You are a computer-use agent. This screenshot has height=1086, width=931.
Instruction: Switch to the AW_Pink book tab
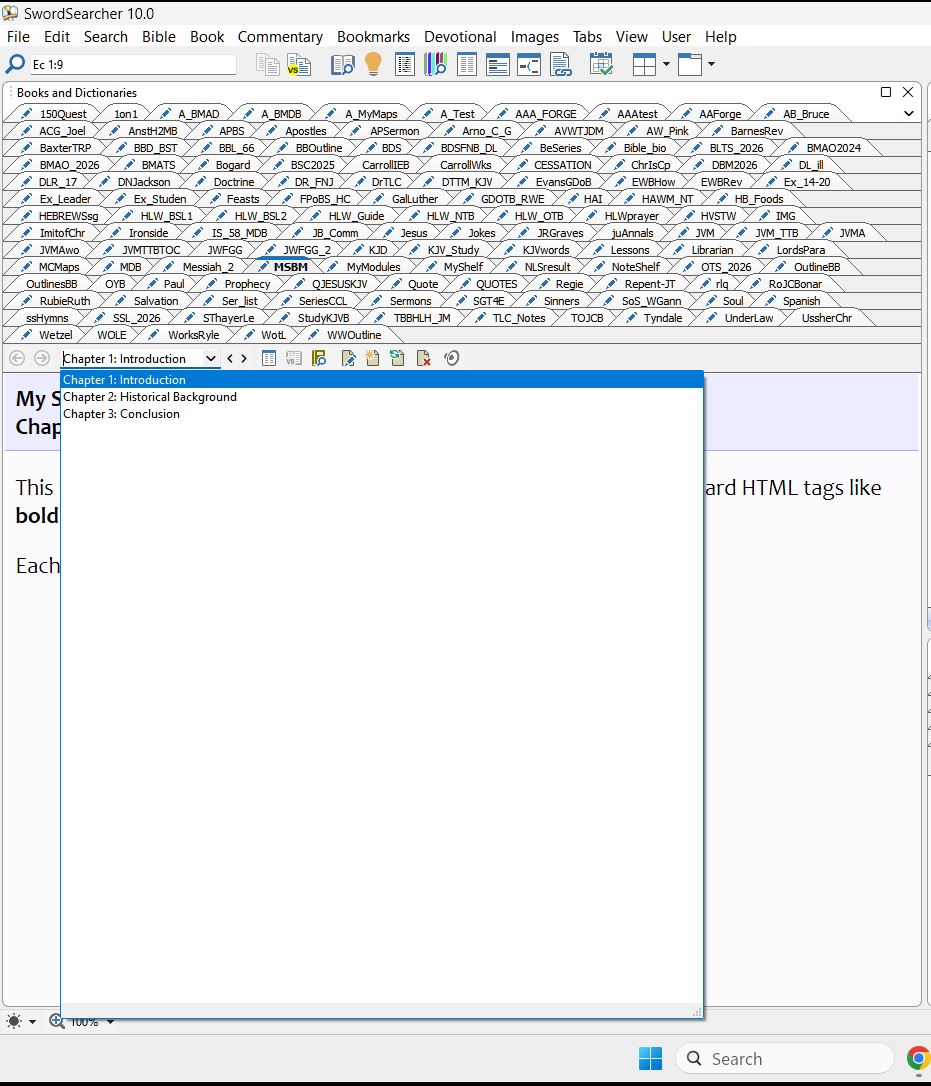(660, 131)
